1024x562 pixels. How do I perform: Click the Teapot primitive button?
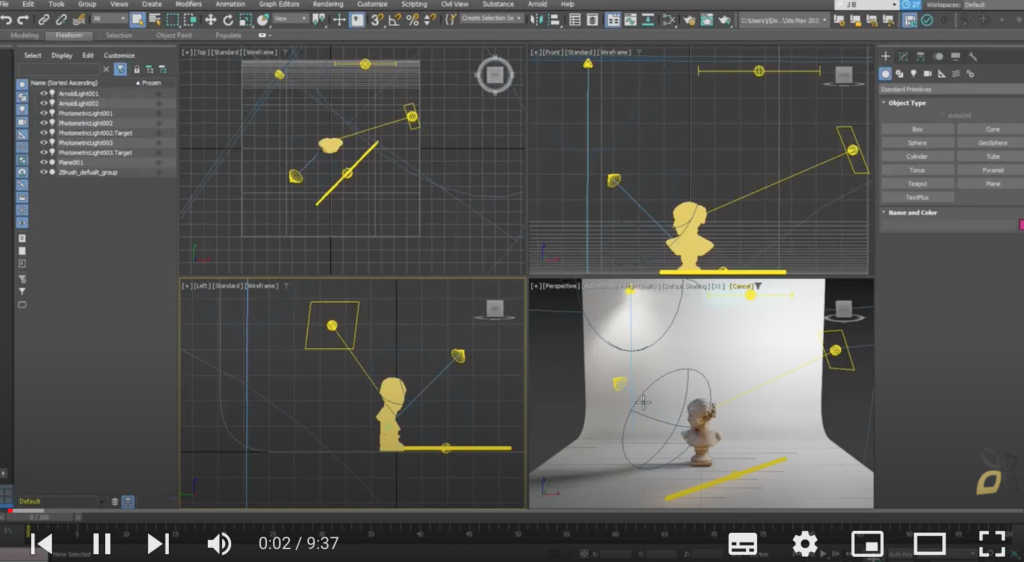point(918,184)
